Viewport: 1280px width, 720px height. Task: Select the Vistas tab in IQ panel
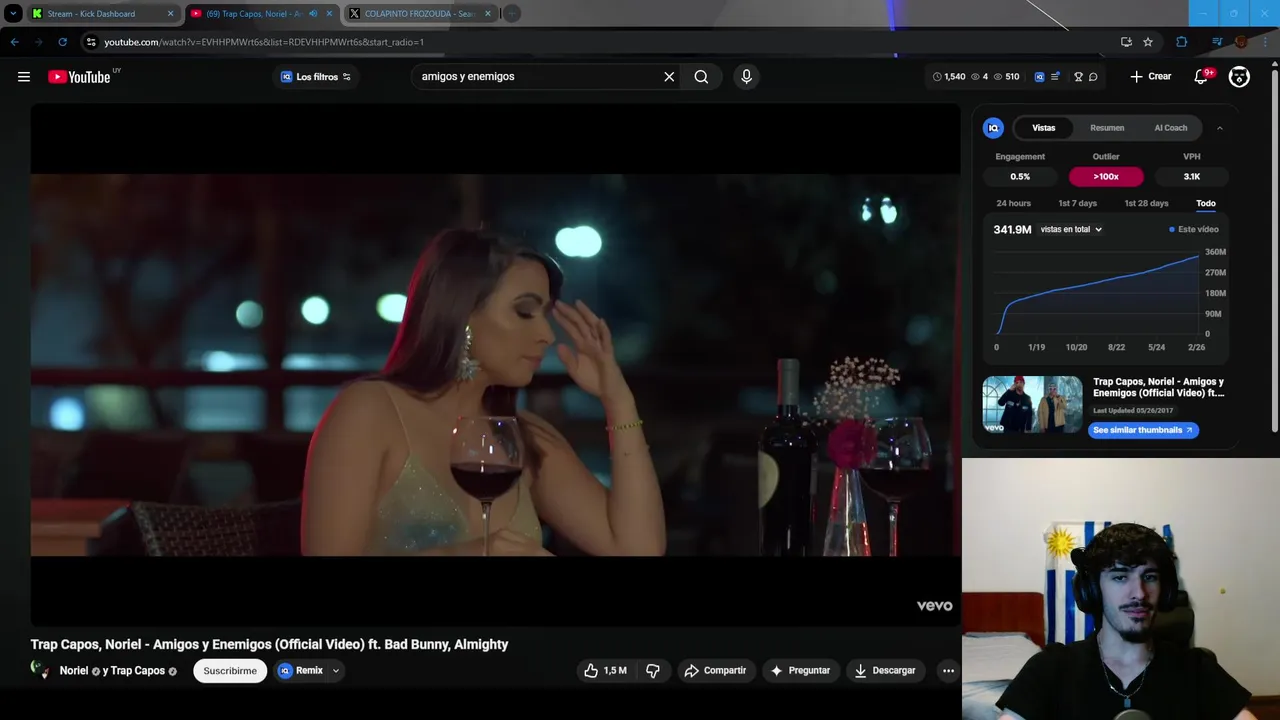pyautogui.click(x=1044, y=128)
